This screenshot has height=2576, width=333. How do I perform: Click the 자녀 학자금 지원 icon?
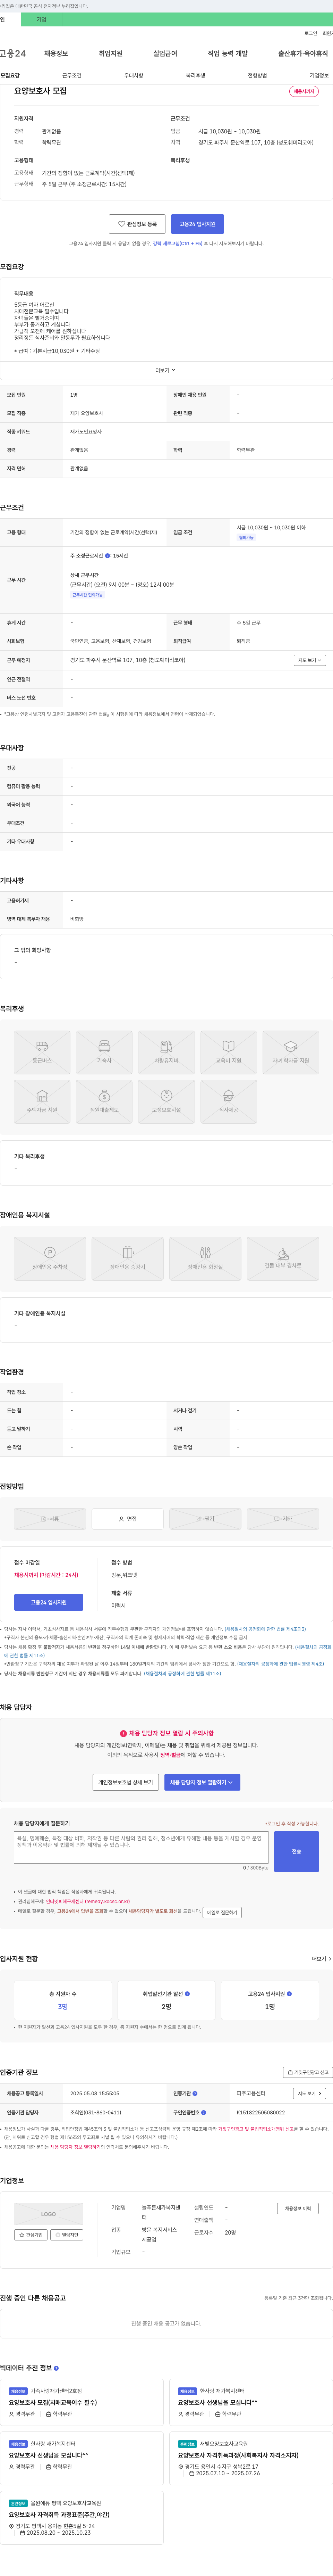291,1052
